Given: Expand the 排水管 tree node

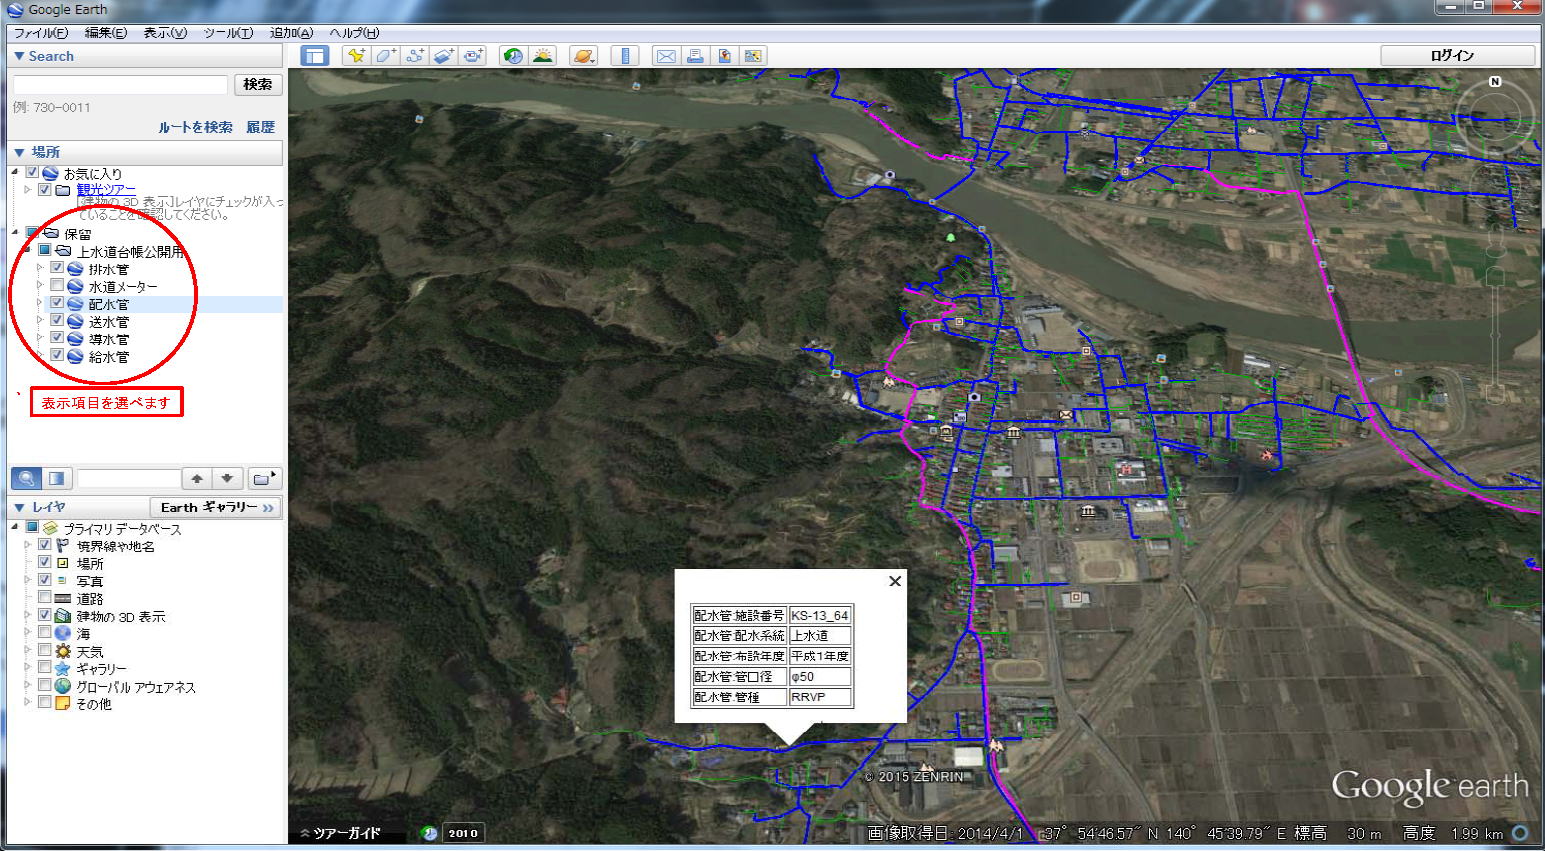Looking at the screenshot, I should click(40, 268).
